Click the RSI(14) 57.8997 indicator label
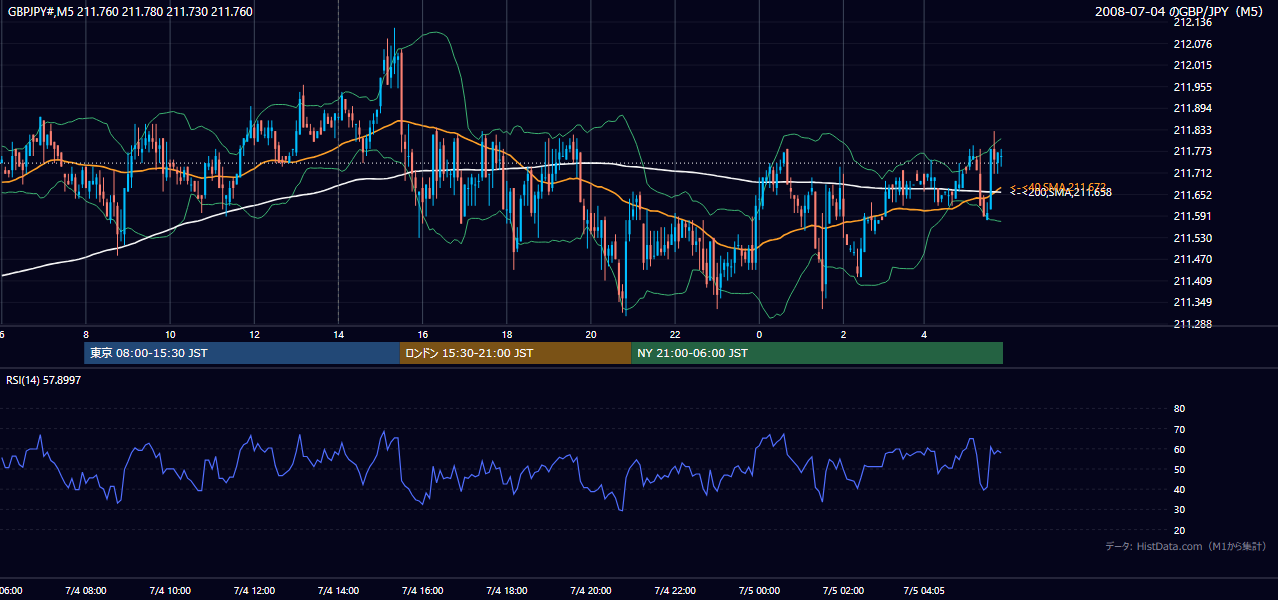Viewport: 1278px width, 600px height. 44,381
